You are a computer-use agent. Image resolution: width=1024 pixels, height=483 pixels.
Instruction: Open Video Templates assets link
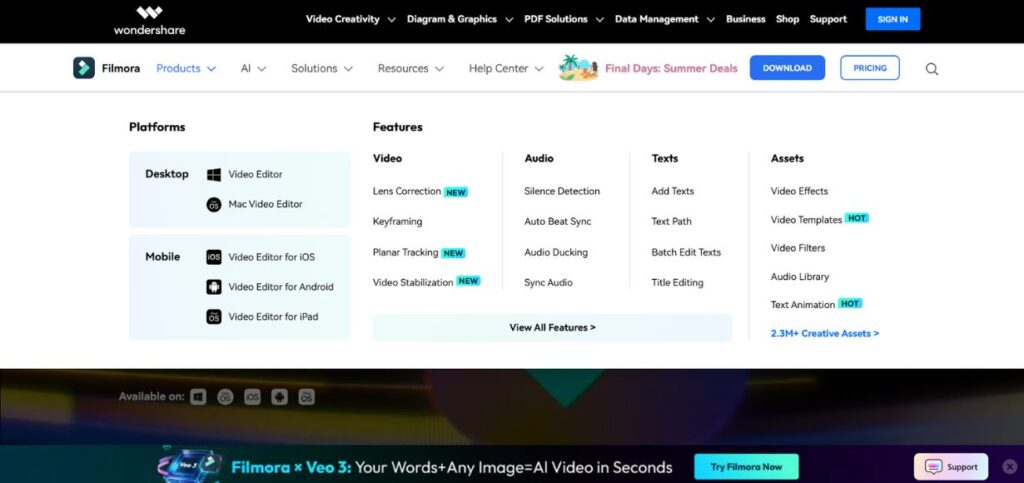pyautogui.click(x=807, y=220)
